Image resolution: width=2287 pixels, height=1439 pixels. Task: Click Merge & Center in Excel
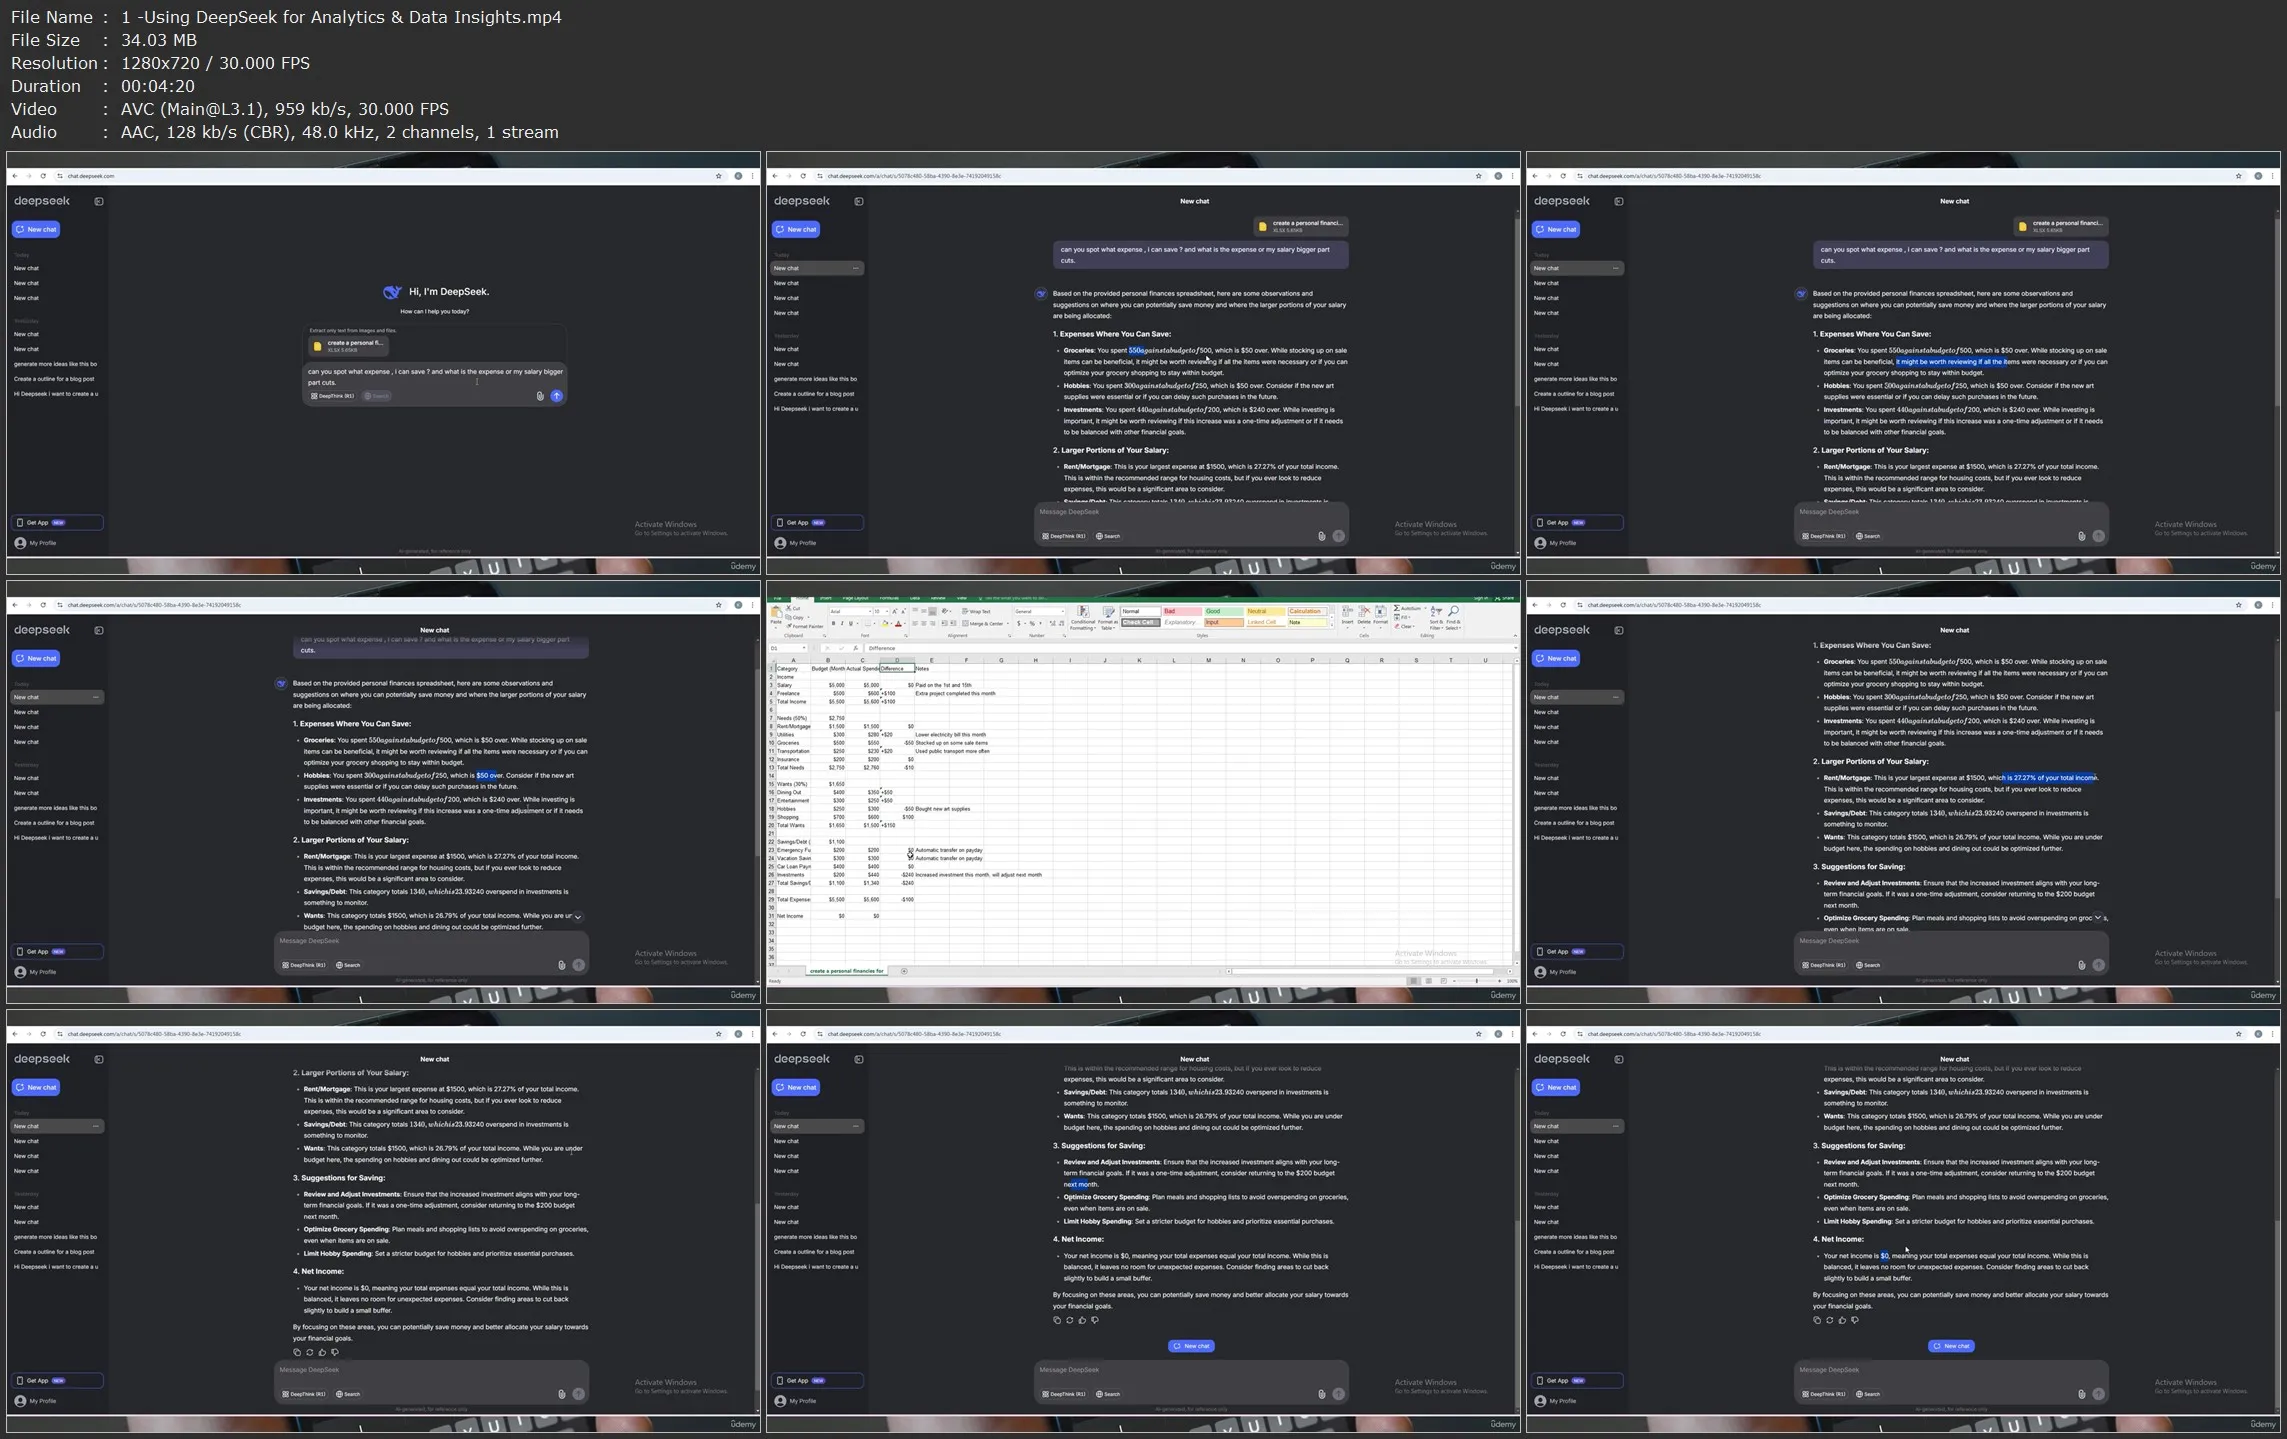pos(983,624)
